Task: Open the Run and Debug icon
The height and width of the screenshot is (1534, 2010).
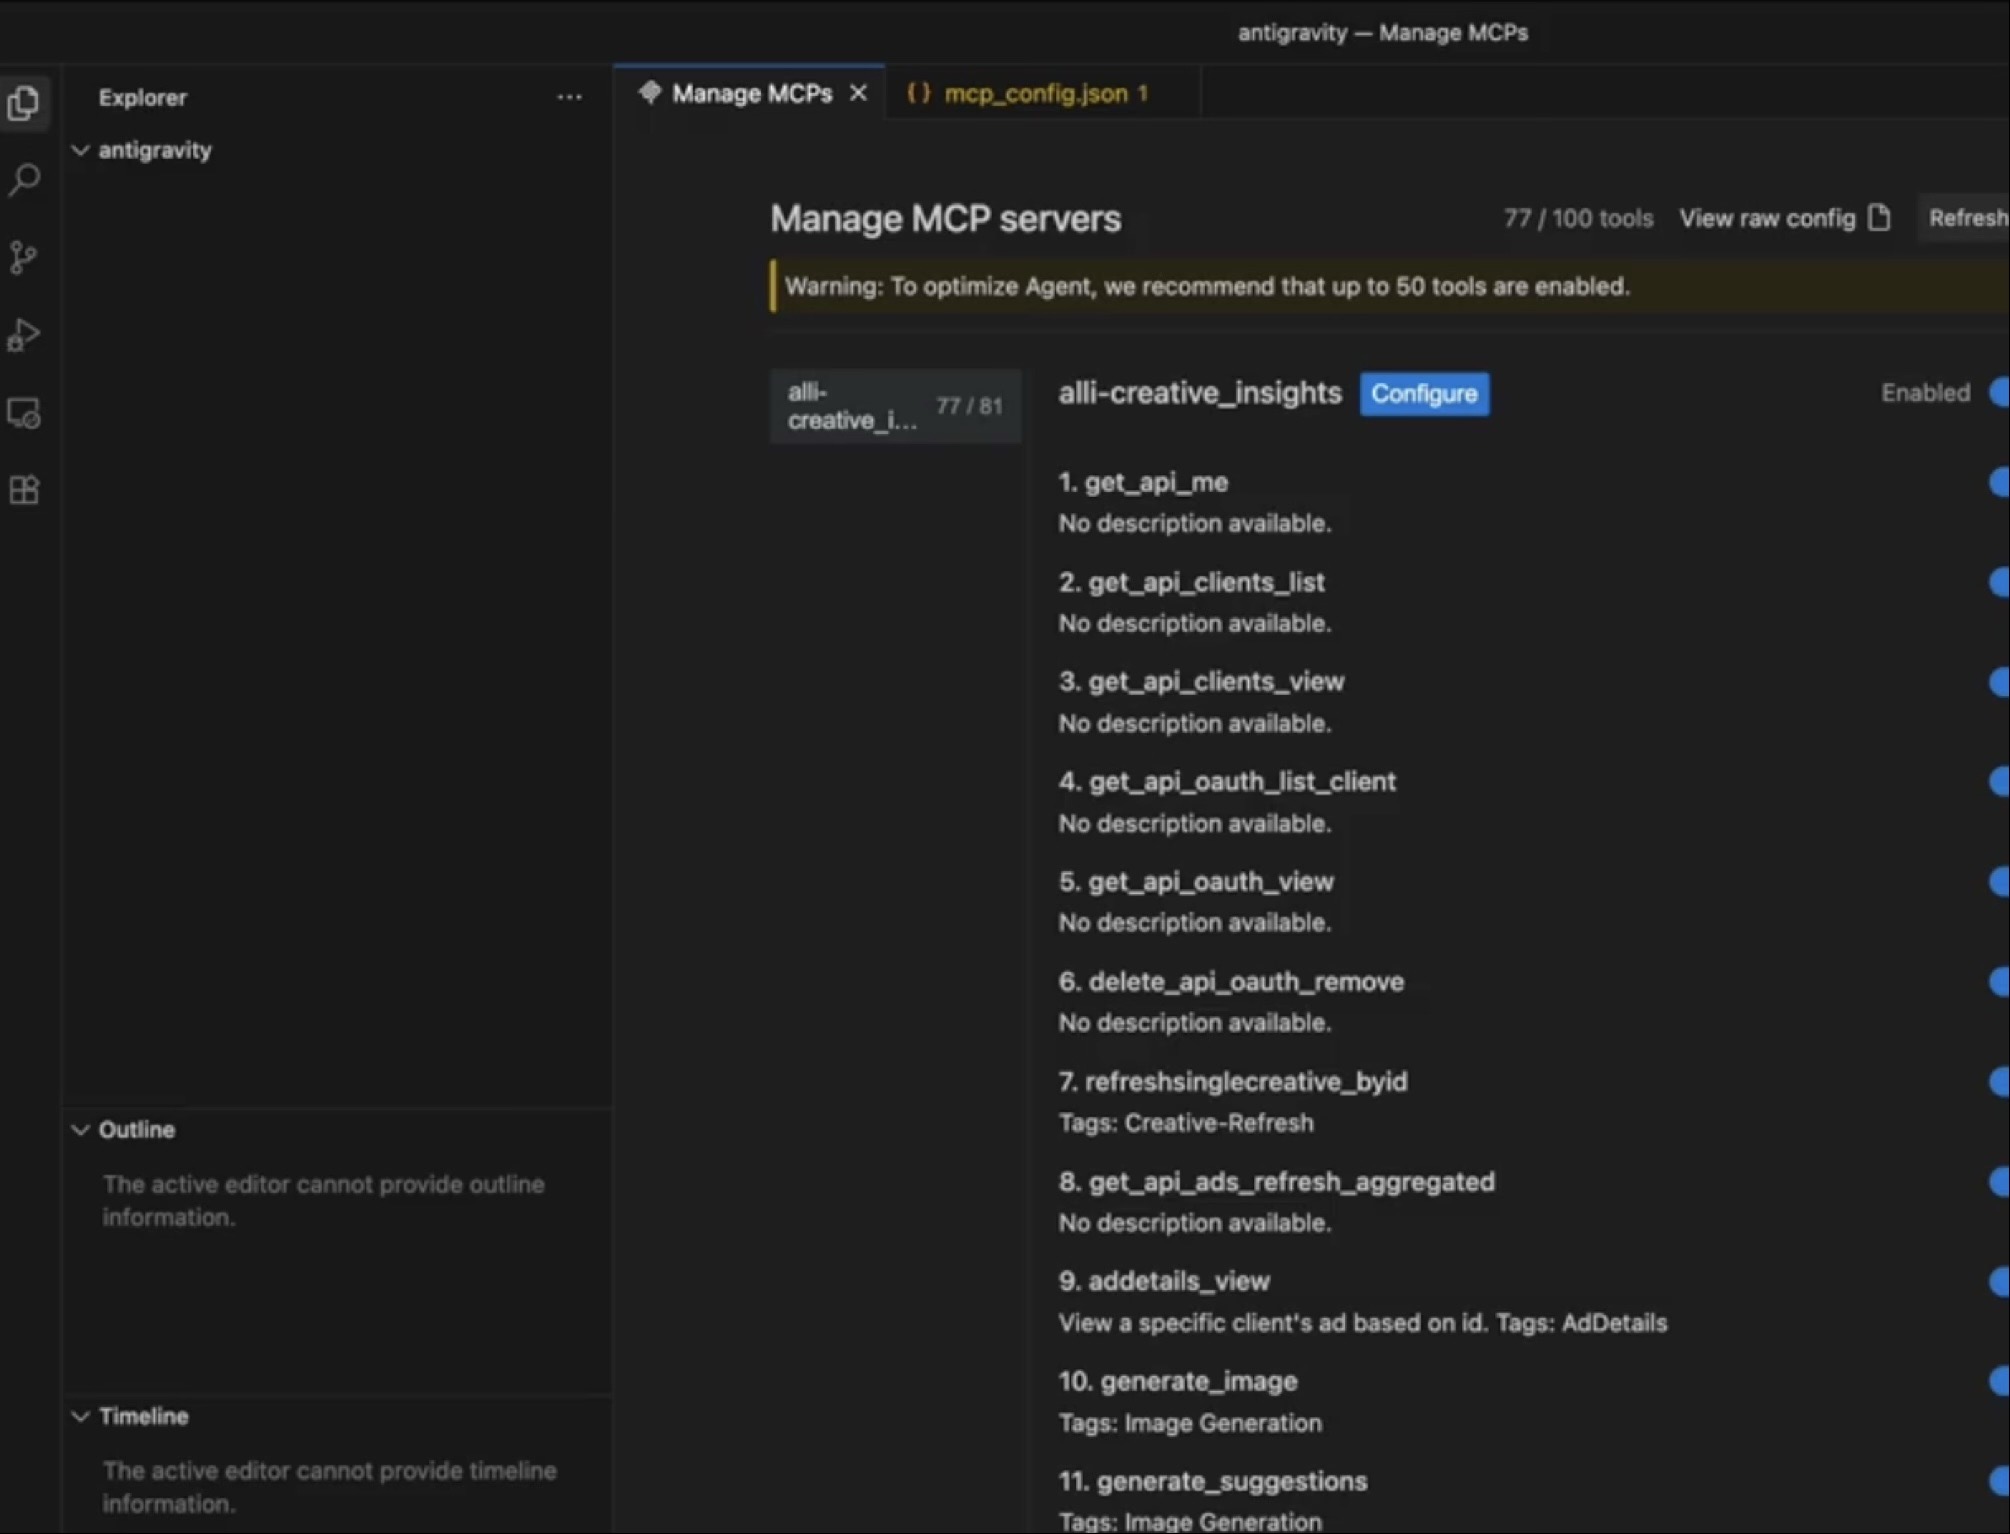Action: coord(24,335)
